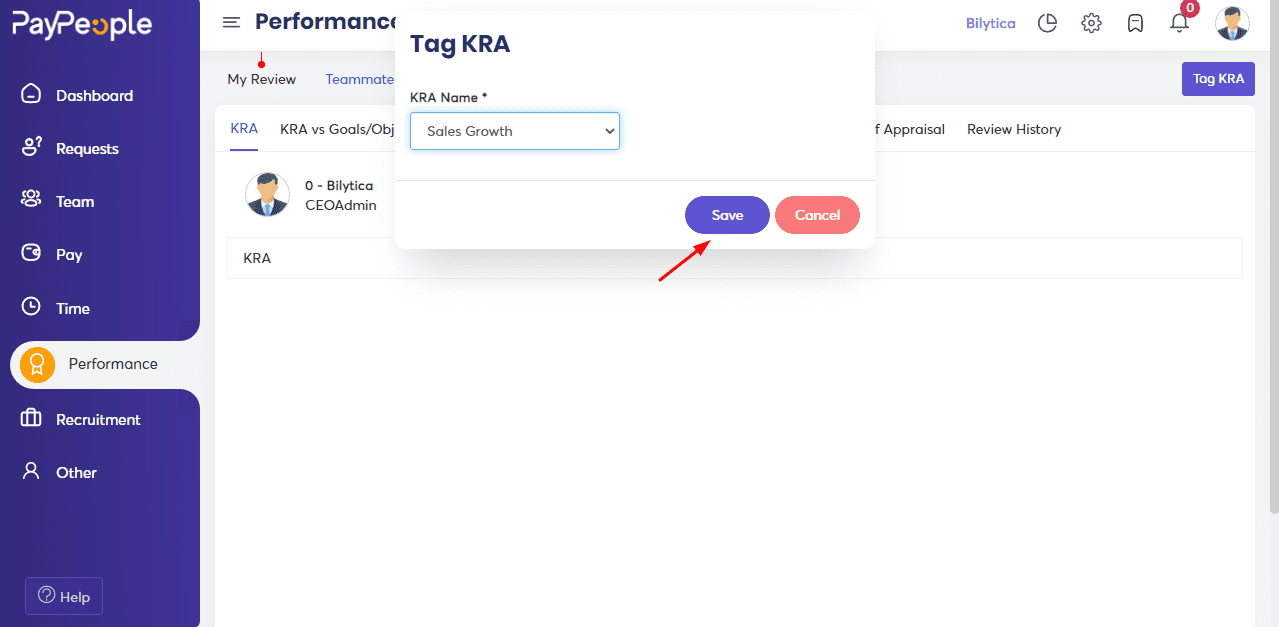Image resolution: width=1279 pixels, height=627 pixels.
Task: Click the Time clock icon in sidebar
Action: [x=31, y=307]
